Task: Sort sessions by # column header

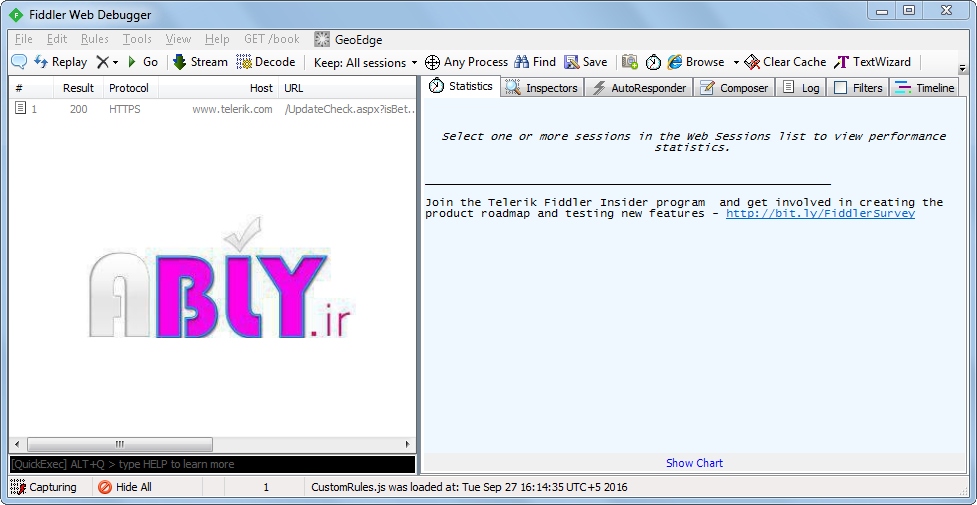Action: click(31, 88)
